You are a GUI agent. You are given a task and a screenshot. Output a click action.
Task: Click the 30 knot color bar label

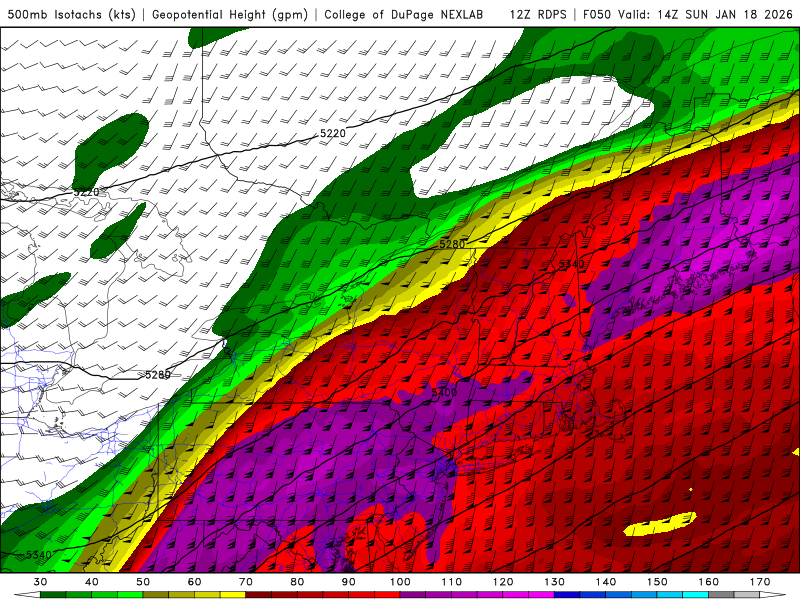[40, 582]
